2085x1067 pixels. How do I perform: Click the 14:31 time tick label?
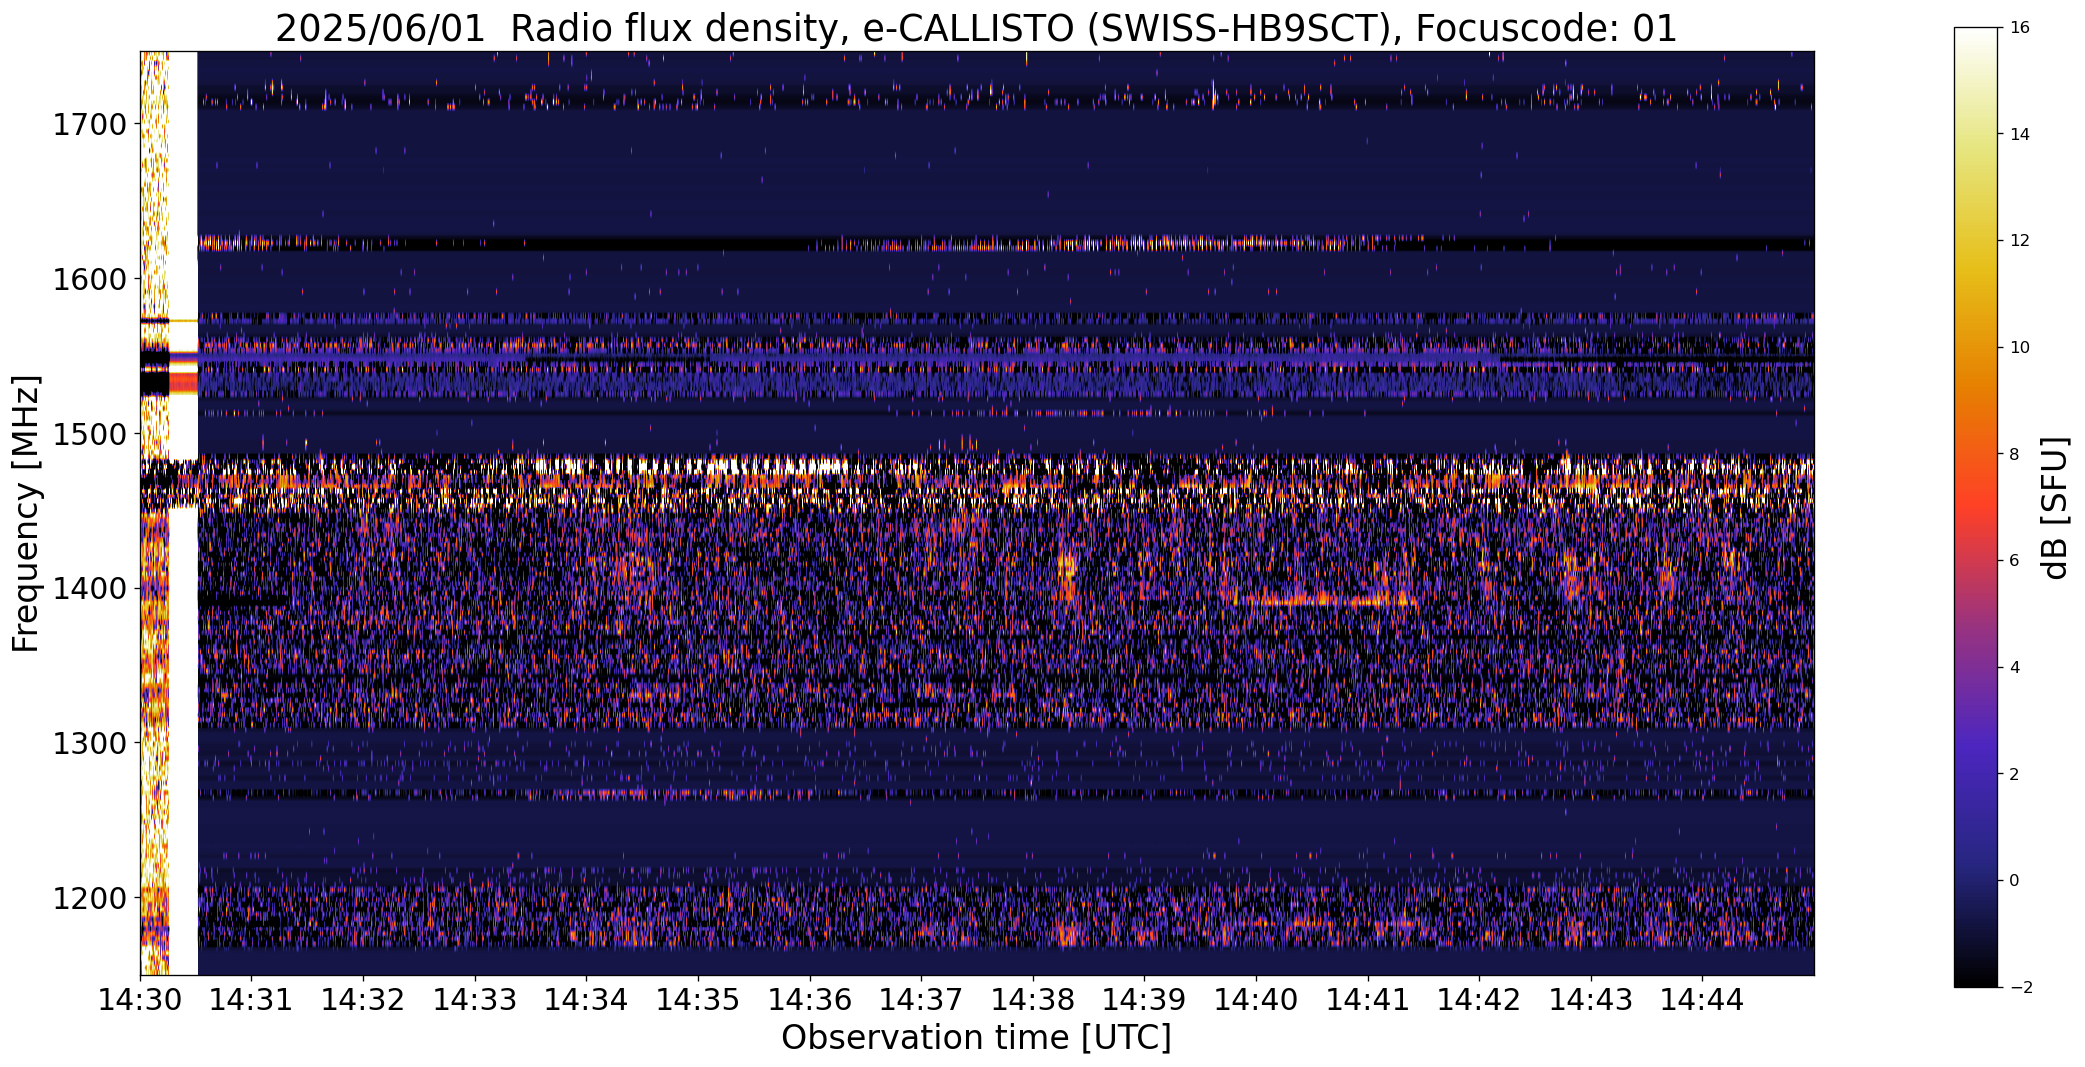[252, 1000]
